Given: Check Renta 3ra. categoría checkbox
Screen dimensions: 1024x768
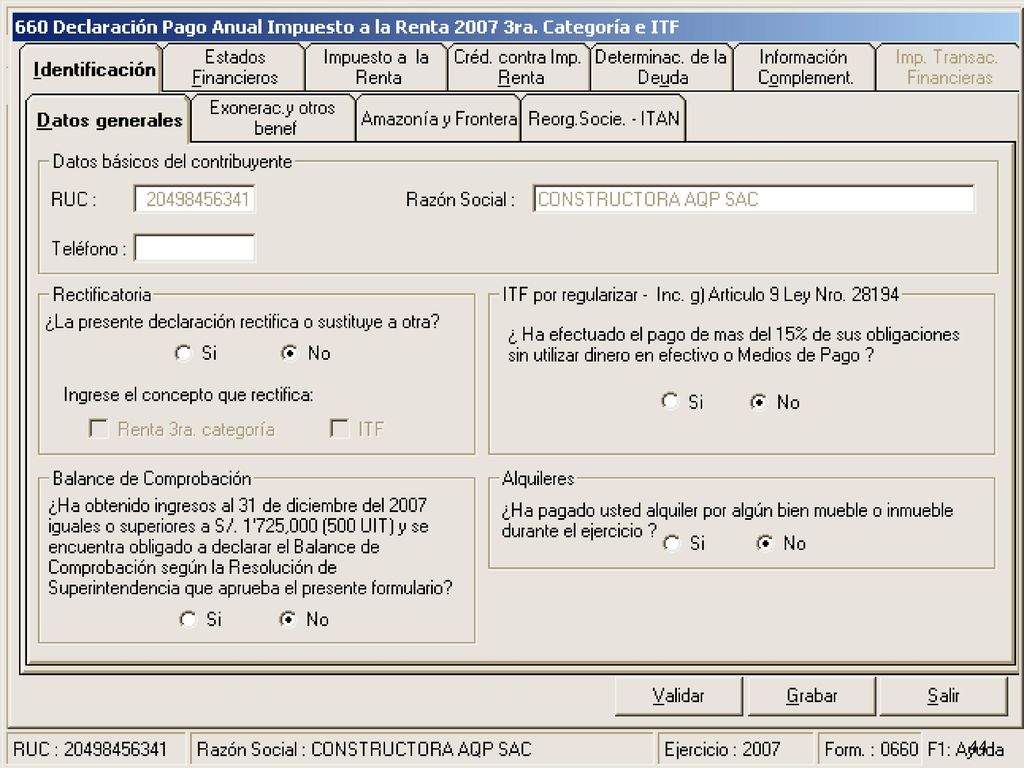Looking at the screenshot, I should pos(99,429).
